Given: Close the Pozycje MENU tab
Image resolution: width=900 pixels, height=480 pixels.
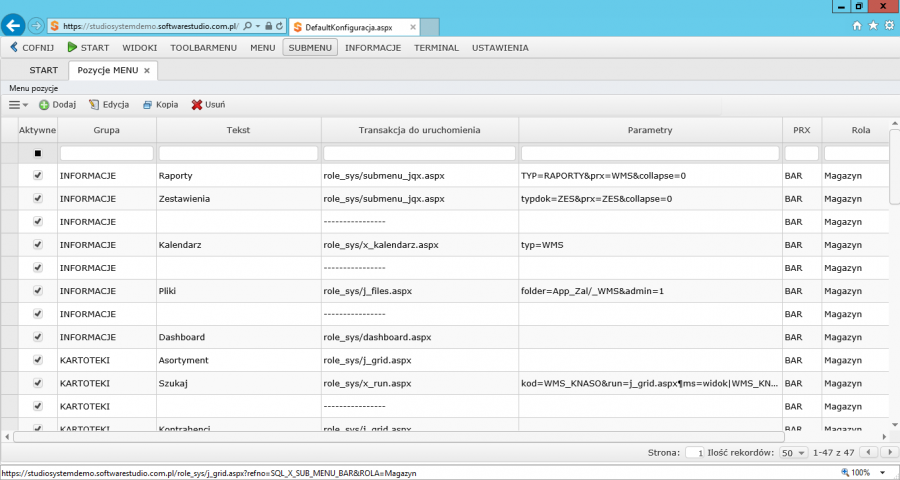Looking at the screenshot, I should (x=146, y=71).
